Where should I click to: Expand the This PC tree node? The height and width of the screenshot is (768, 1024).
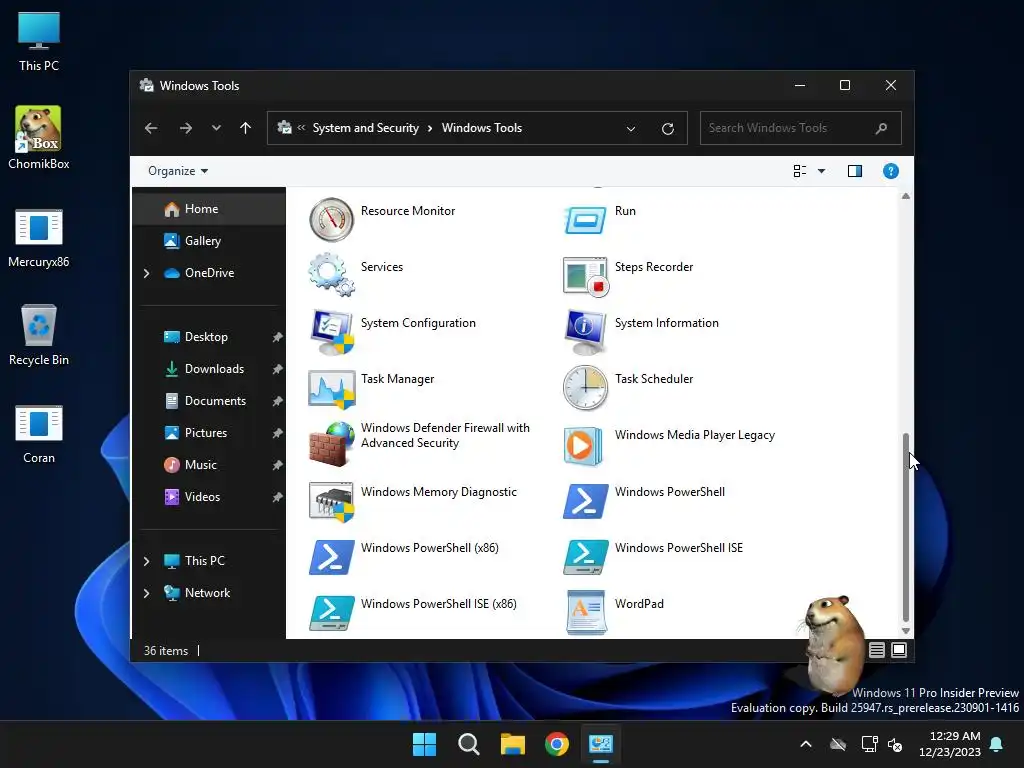(x=146, y=561)
